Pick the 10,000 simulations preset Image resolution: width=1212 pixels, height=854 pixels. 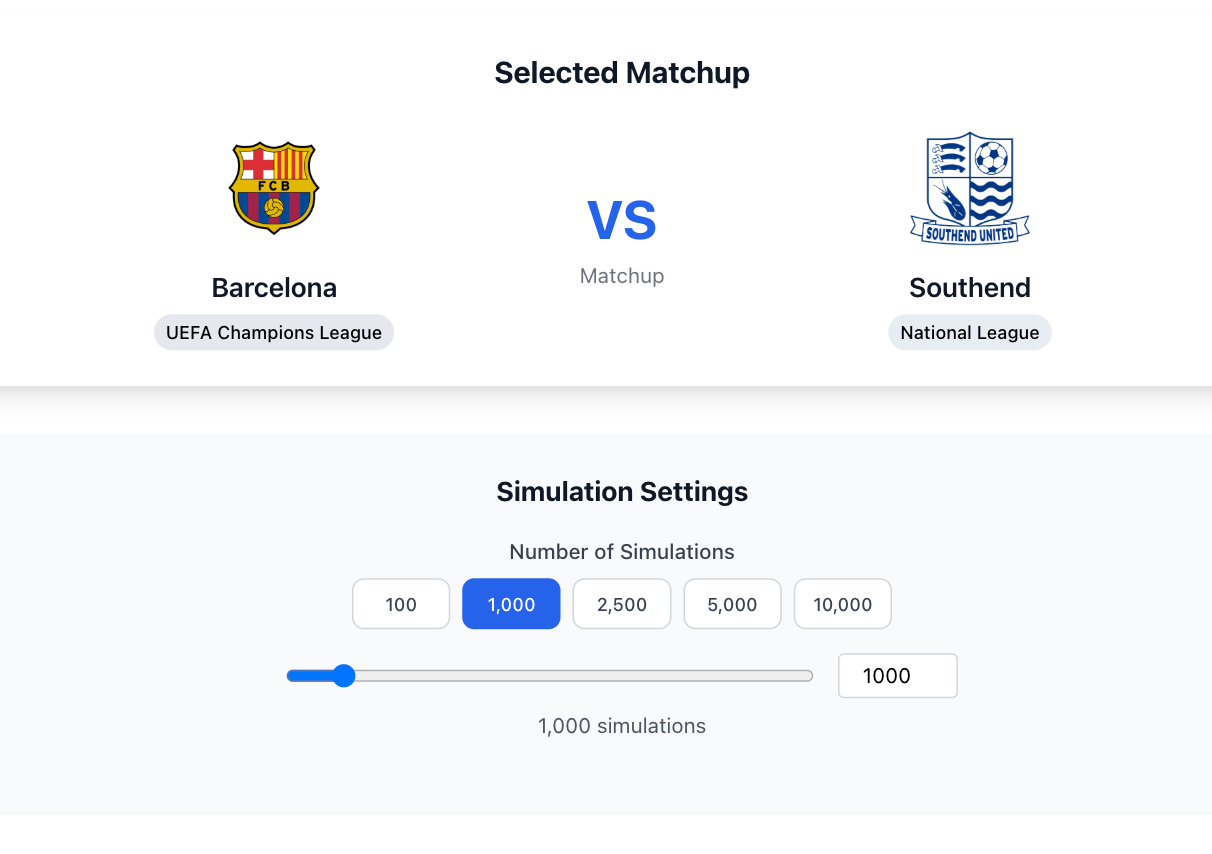pos(843,604)
